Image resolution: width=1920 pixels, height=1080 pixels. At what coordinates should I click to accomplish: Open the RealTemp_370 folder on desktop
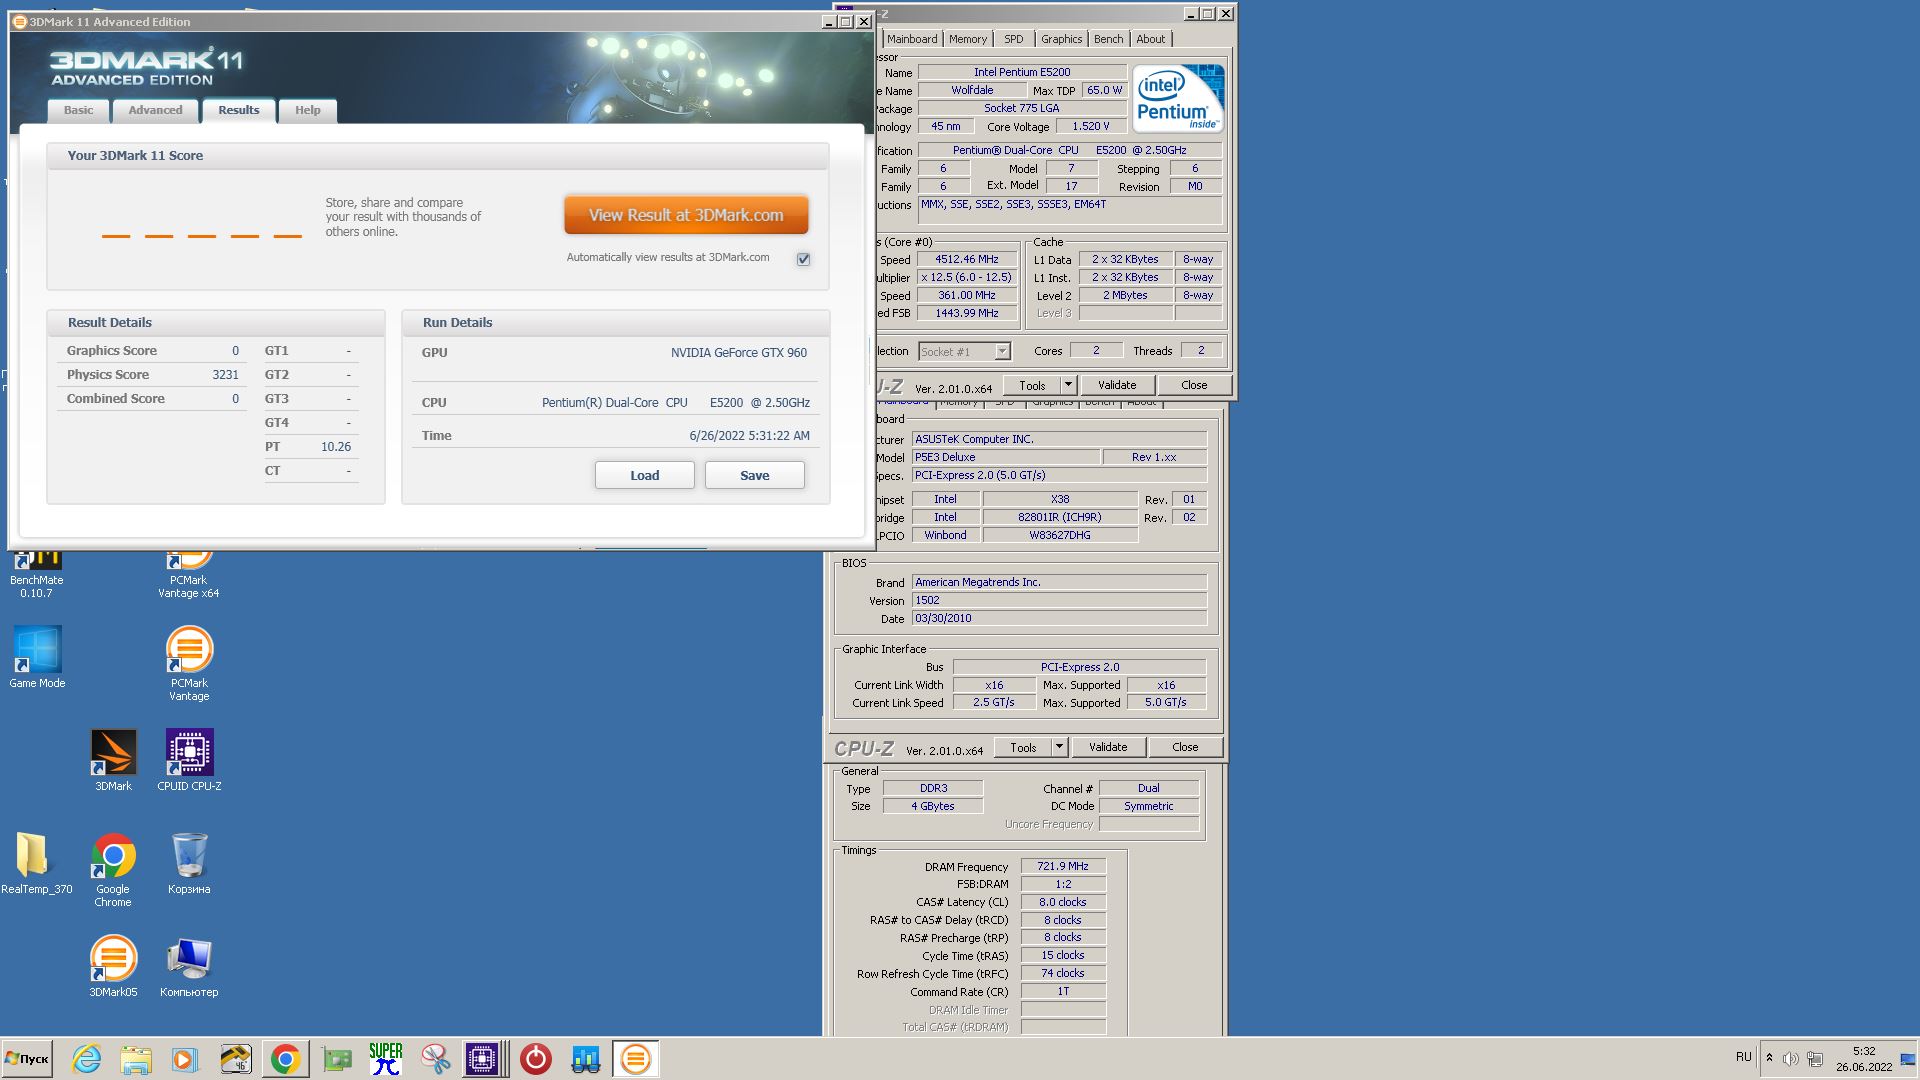[37, 863]
